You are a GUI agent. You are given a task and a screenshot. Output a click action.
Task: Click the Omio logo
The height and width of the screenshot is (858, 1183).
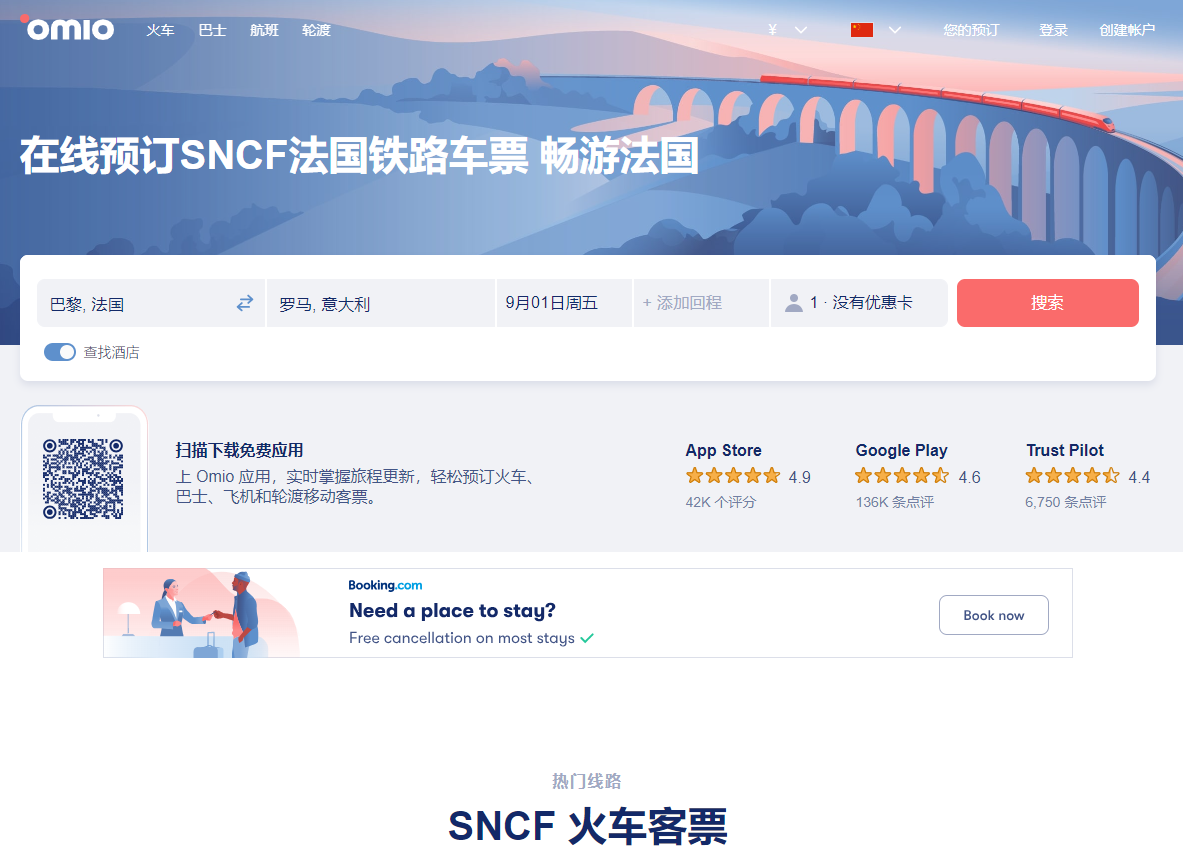(x=67, y=28)
